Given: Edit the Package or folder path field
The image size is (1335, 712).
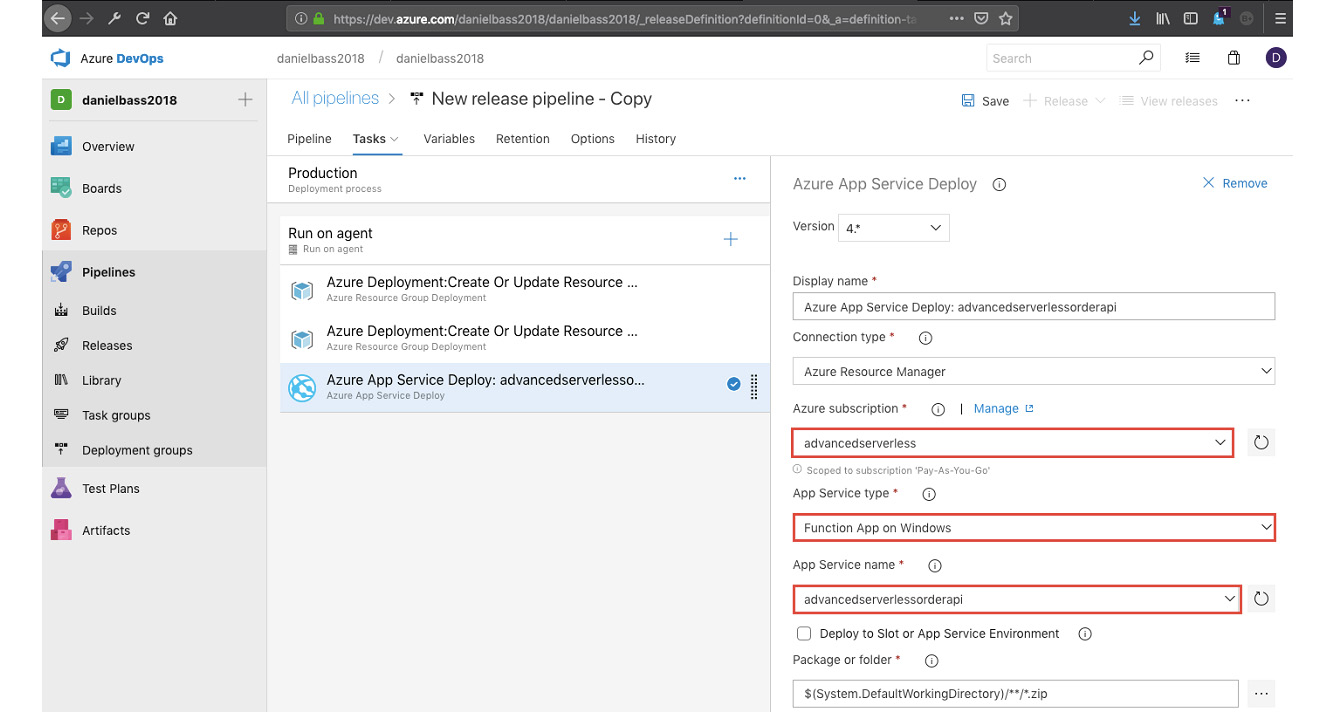Looking at the screenshot, I should [x=1016, y=693].
